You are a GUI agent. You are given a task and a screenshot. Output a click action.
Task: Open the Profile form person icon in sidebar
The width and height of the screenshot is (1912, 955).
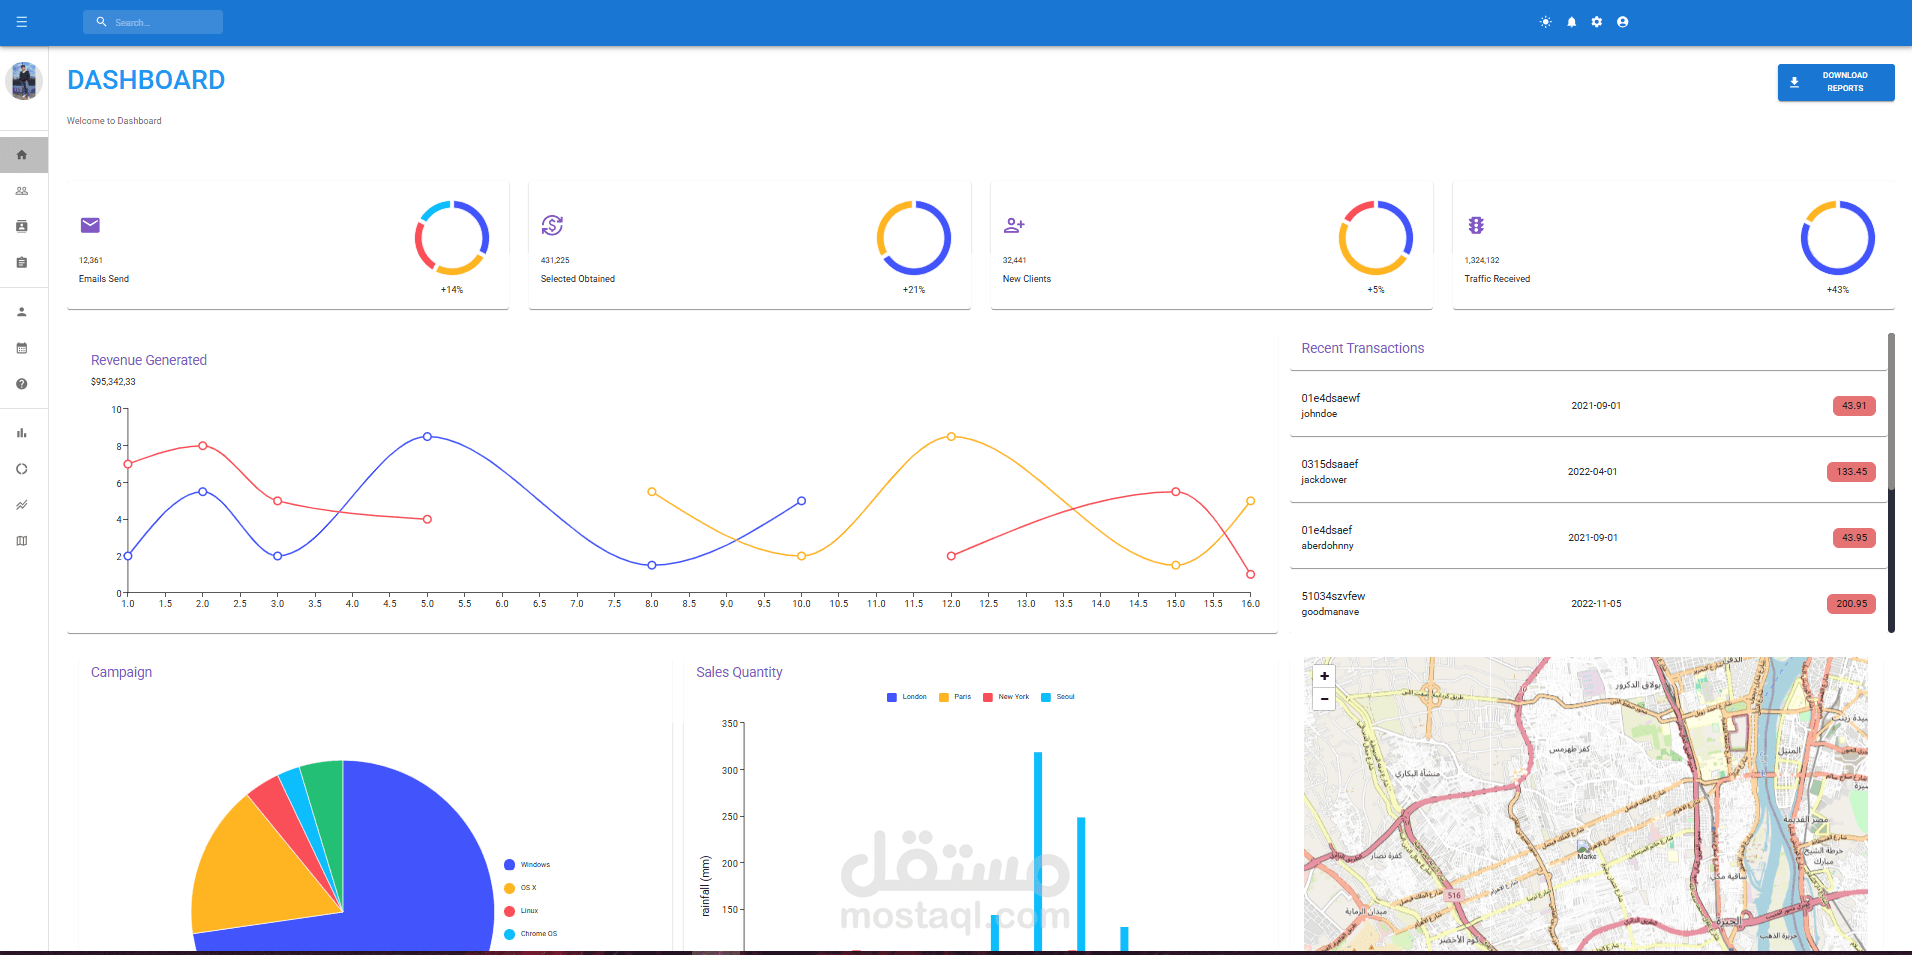click(x=22, y=312)
